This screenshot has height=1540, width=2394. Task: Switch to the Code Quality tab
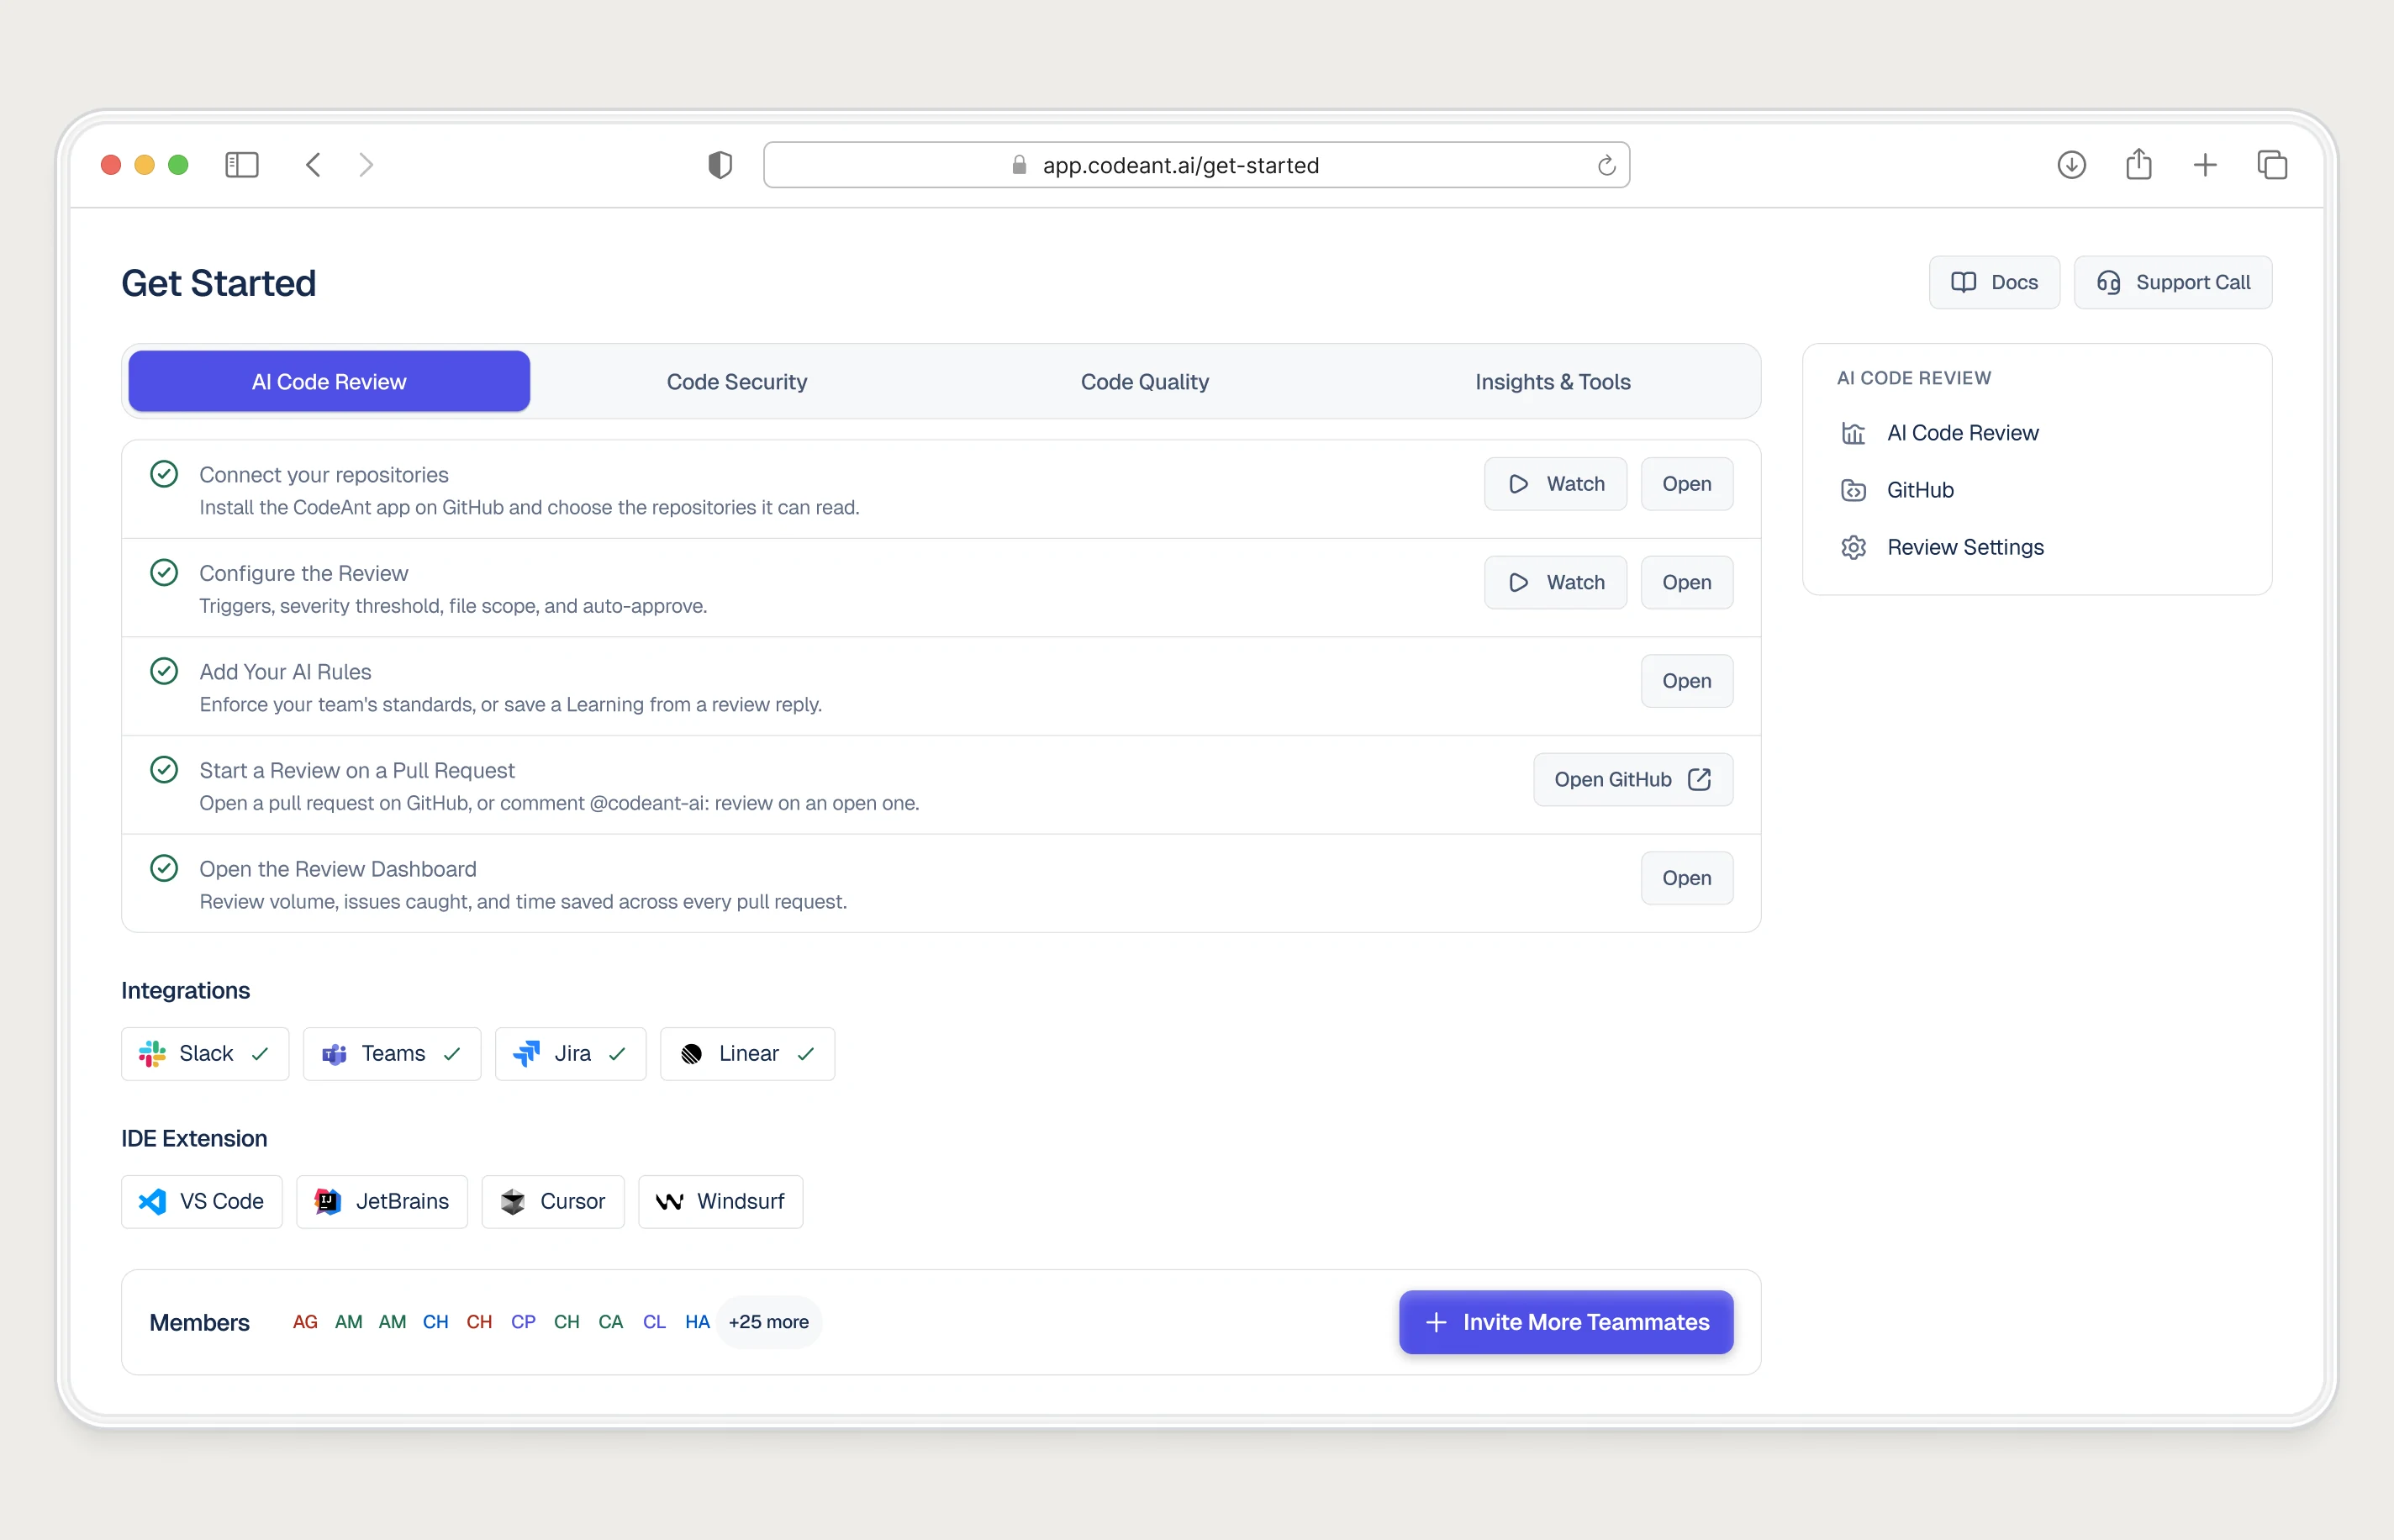1145,381
